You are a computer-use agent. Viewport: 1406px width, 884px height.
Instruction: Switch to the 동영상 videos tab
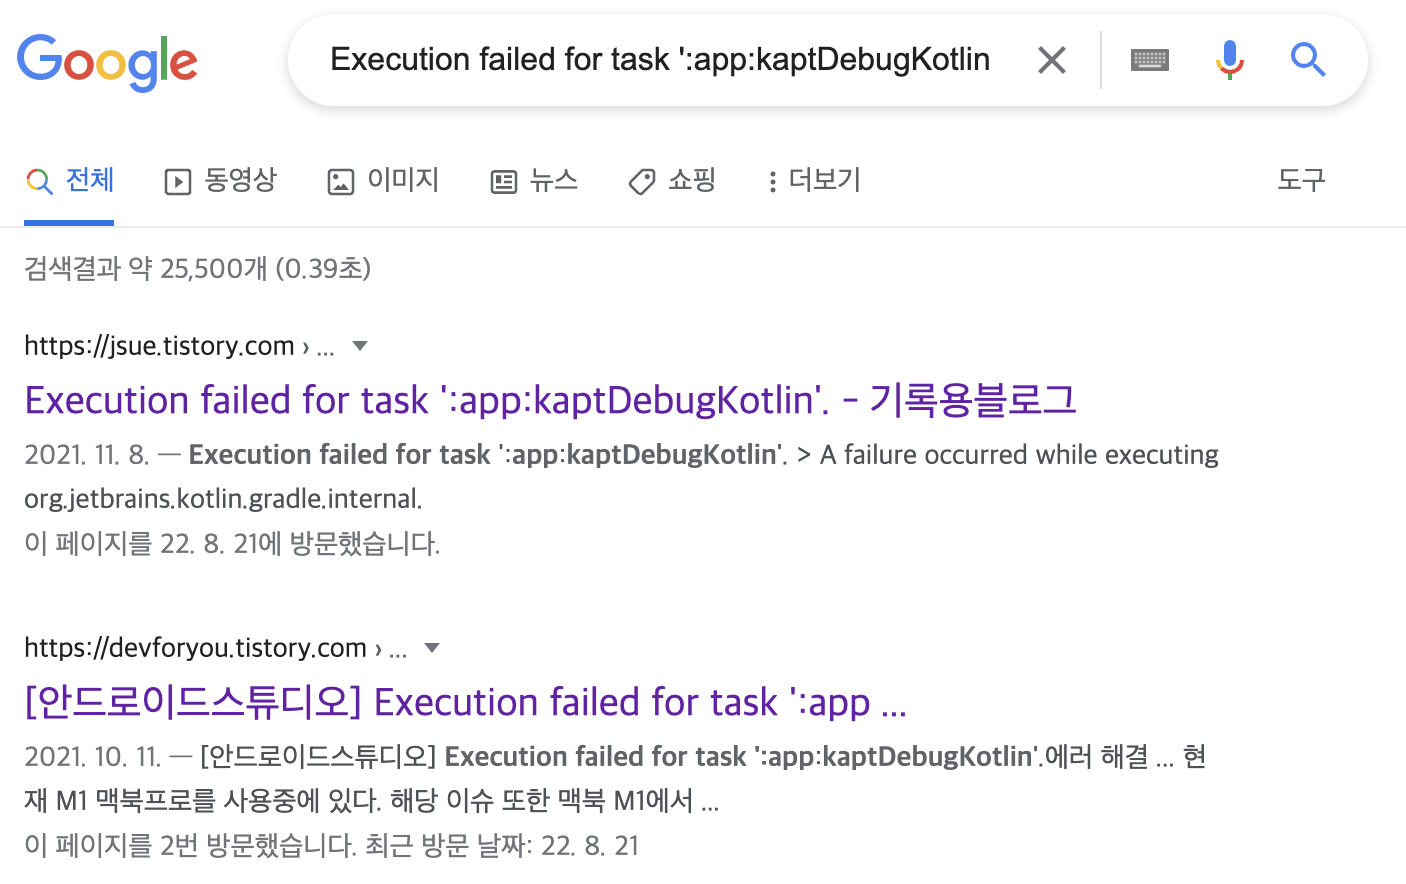click(x=220, y=181)
